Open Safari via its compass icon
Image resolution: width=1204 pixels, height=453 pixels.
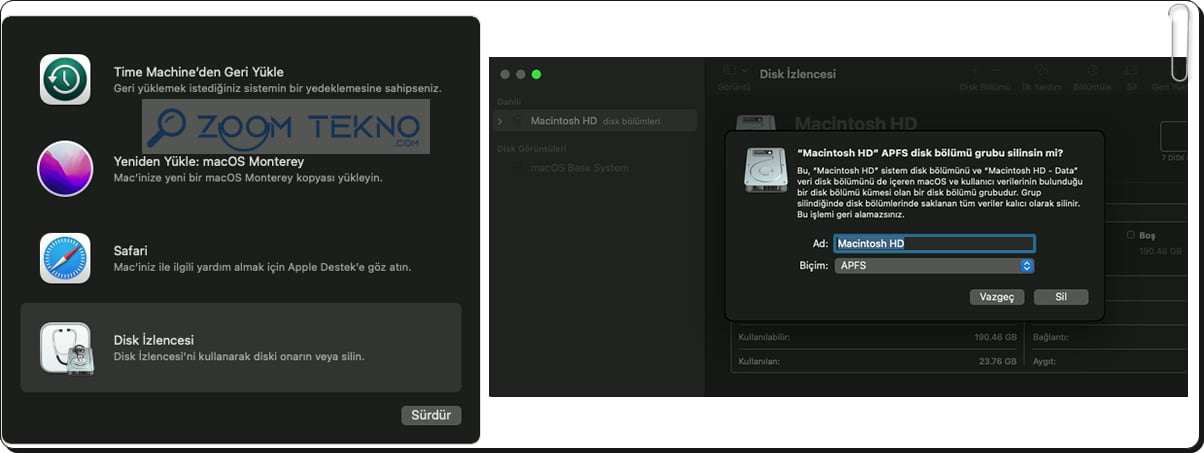tap(65, 258)
